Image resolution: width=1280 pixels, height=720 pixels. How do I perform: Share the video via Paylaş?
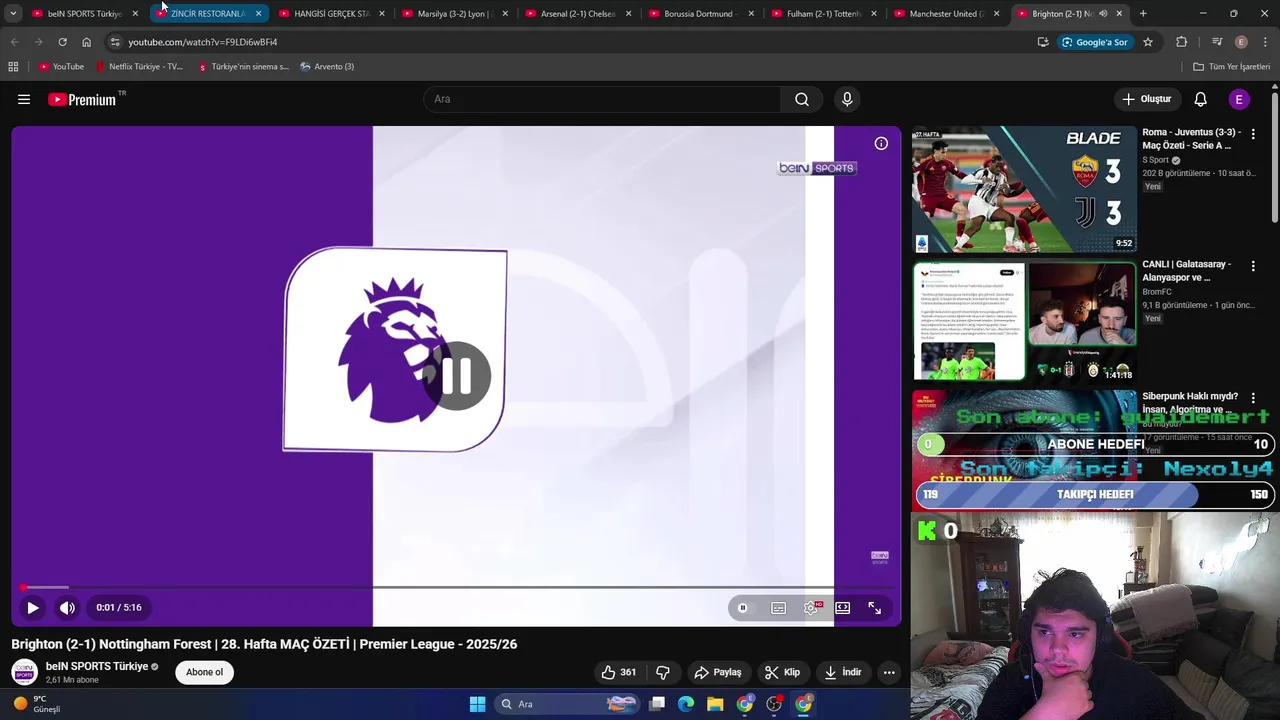[718, 672]
